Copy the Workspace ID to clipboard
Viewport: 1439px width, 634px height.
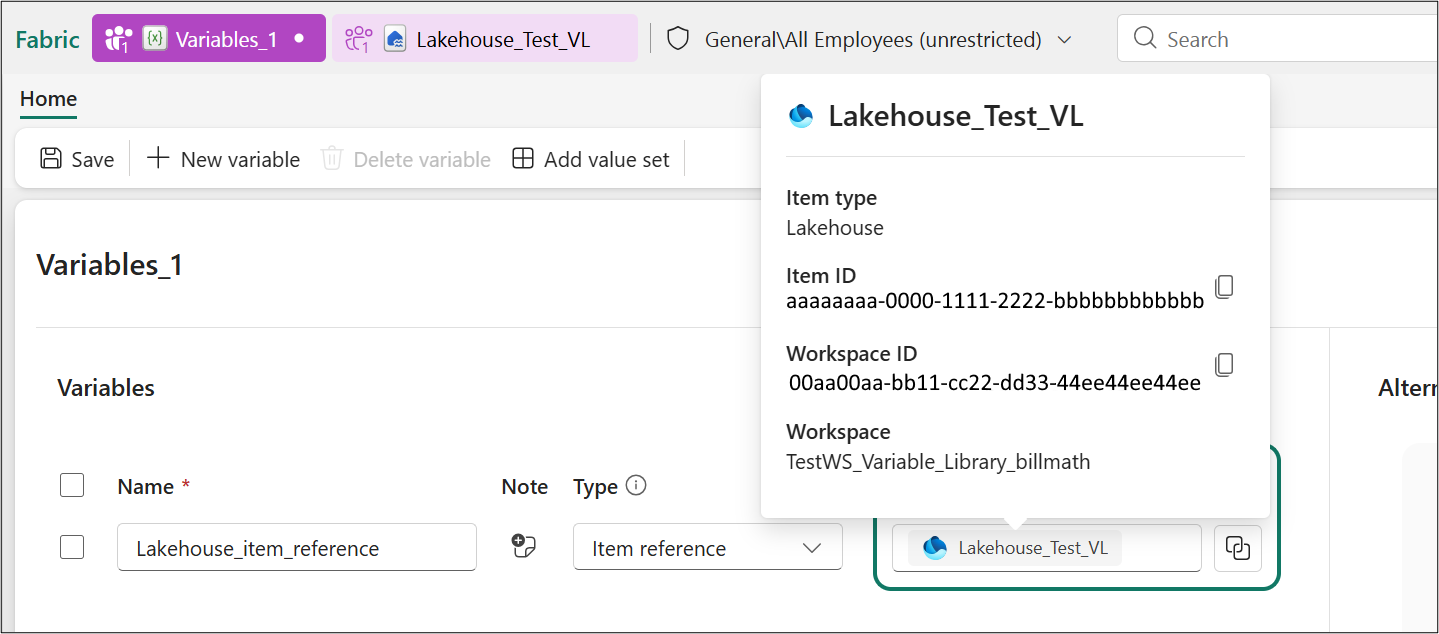[x=1224, y=365]
